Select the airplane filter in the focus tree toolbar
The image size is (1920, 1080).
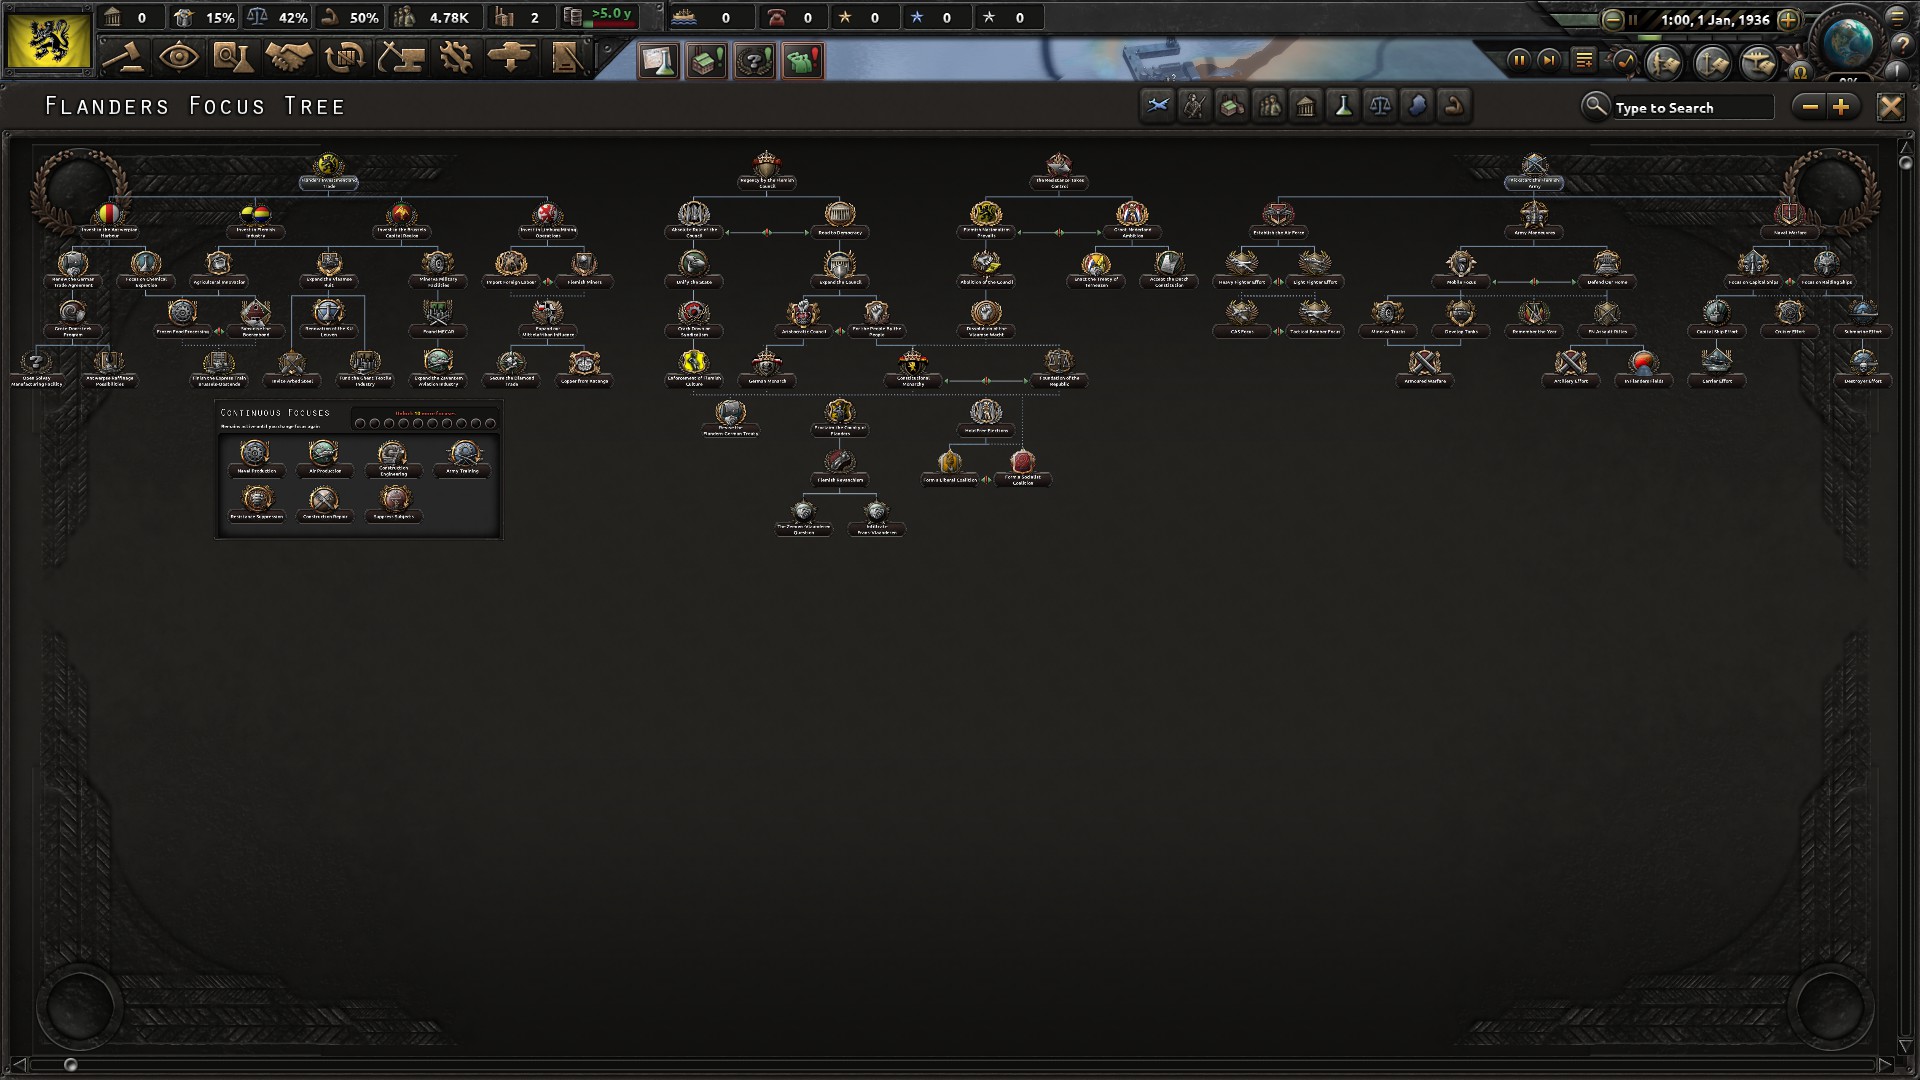point(1158,106)
